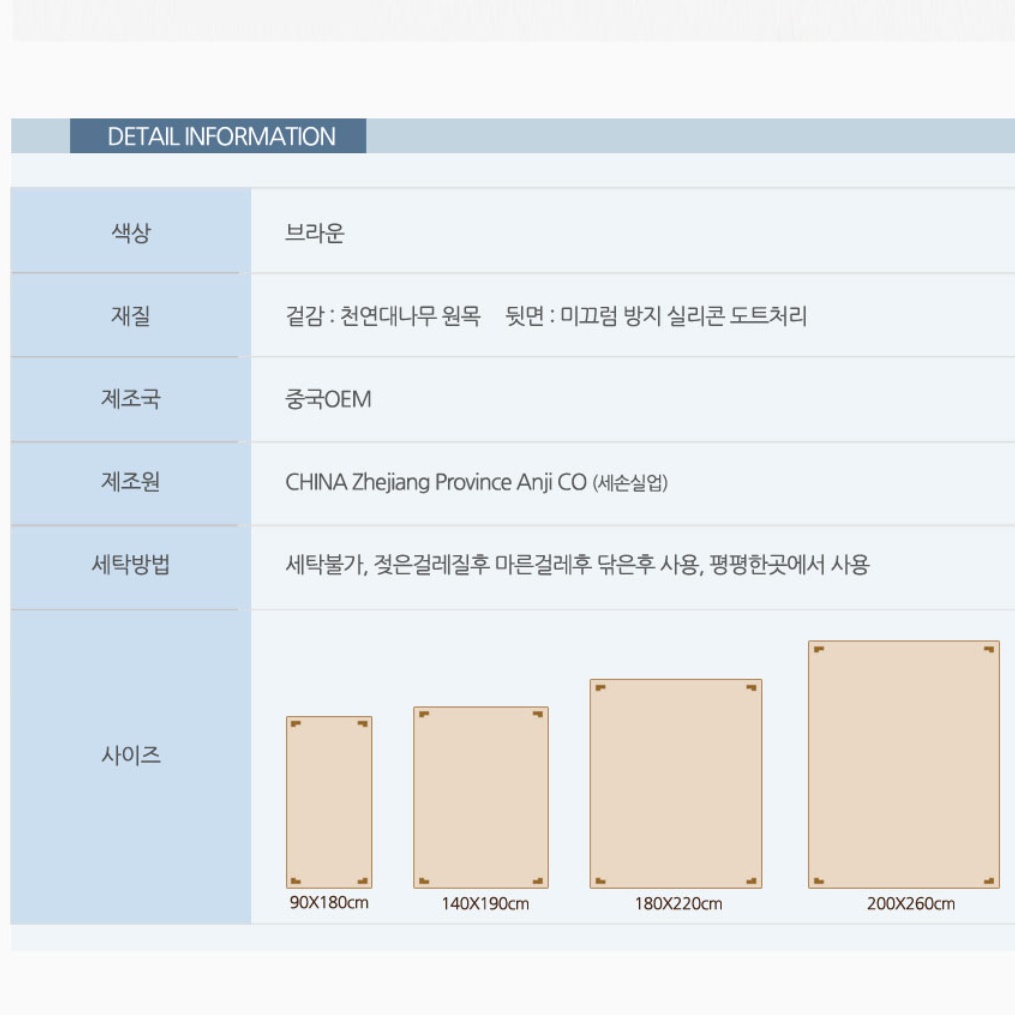Click the 140X190cm size label
The image size is (1015, 1015).
click(485, 904)
